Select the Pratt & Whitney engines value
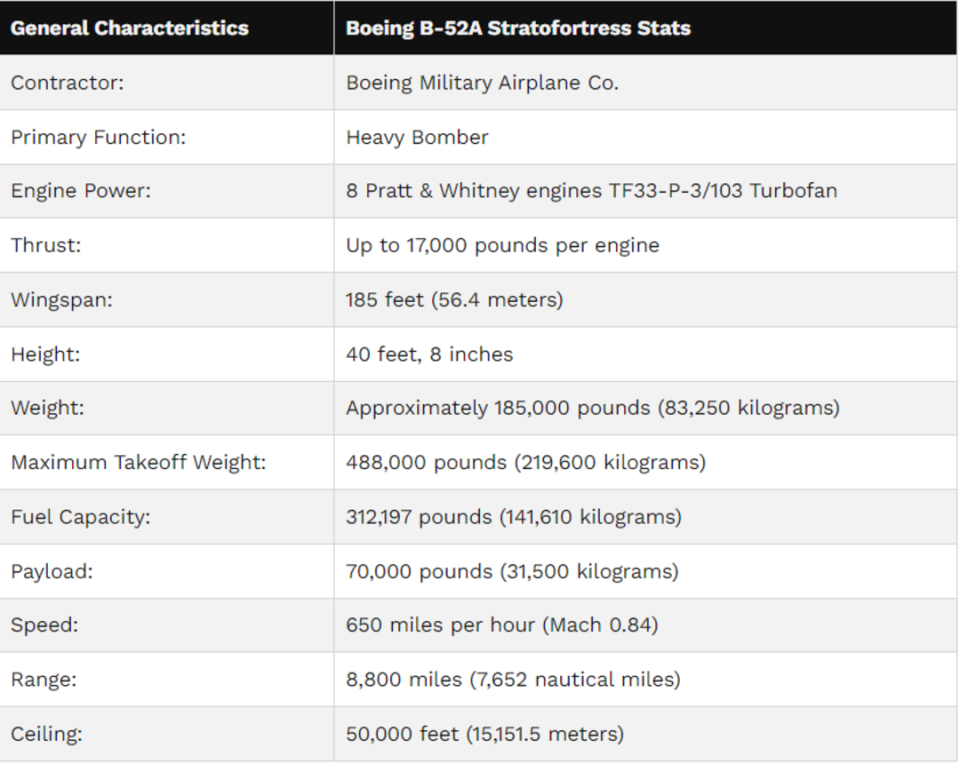Viewport: 960px width, 764px height. pos(591,191)
